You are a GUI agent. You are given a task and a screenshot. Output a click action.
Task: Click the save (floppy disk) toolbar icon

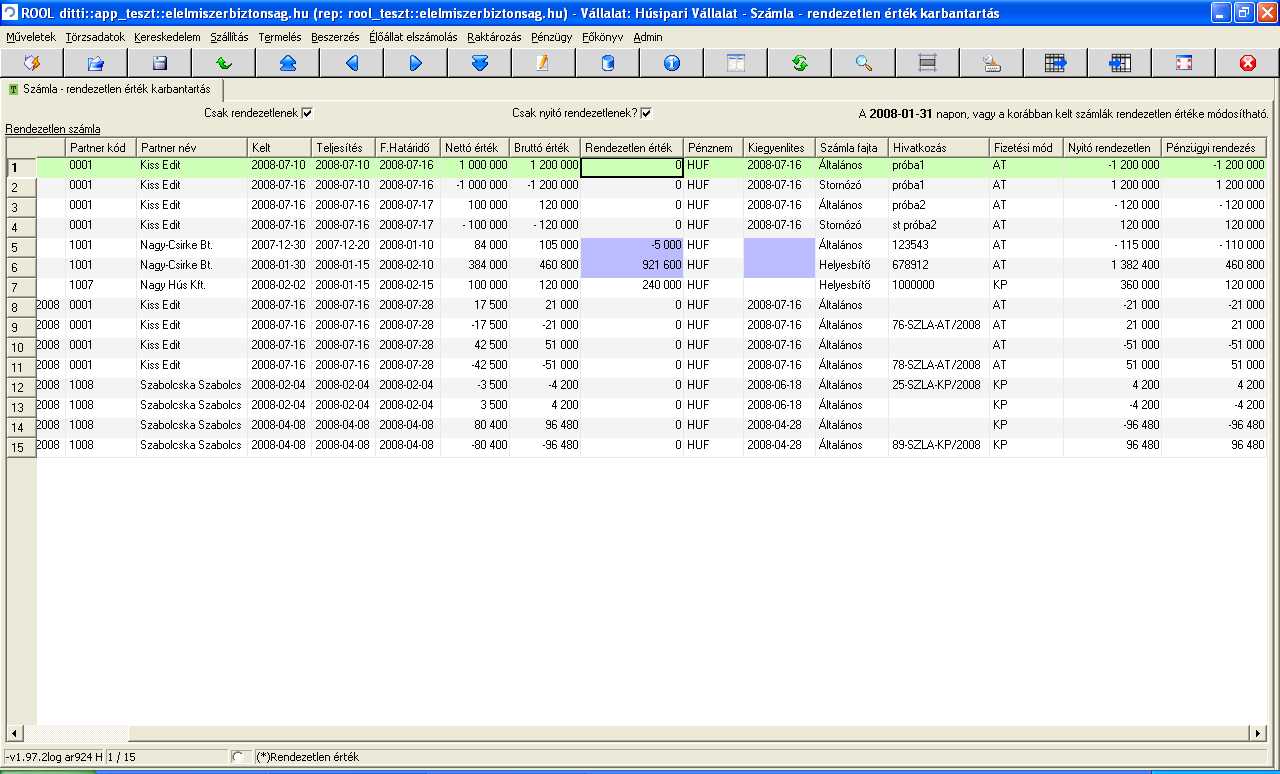pyautogui.click(x=159, y=63)
